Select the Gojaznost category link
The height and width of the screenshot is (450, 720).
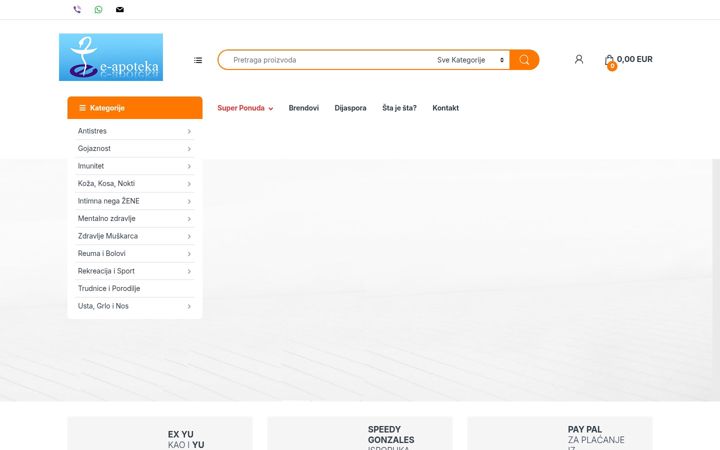click(x=94, y=148)
